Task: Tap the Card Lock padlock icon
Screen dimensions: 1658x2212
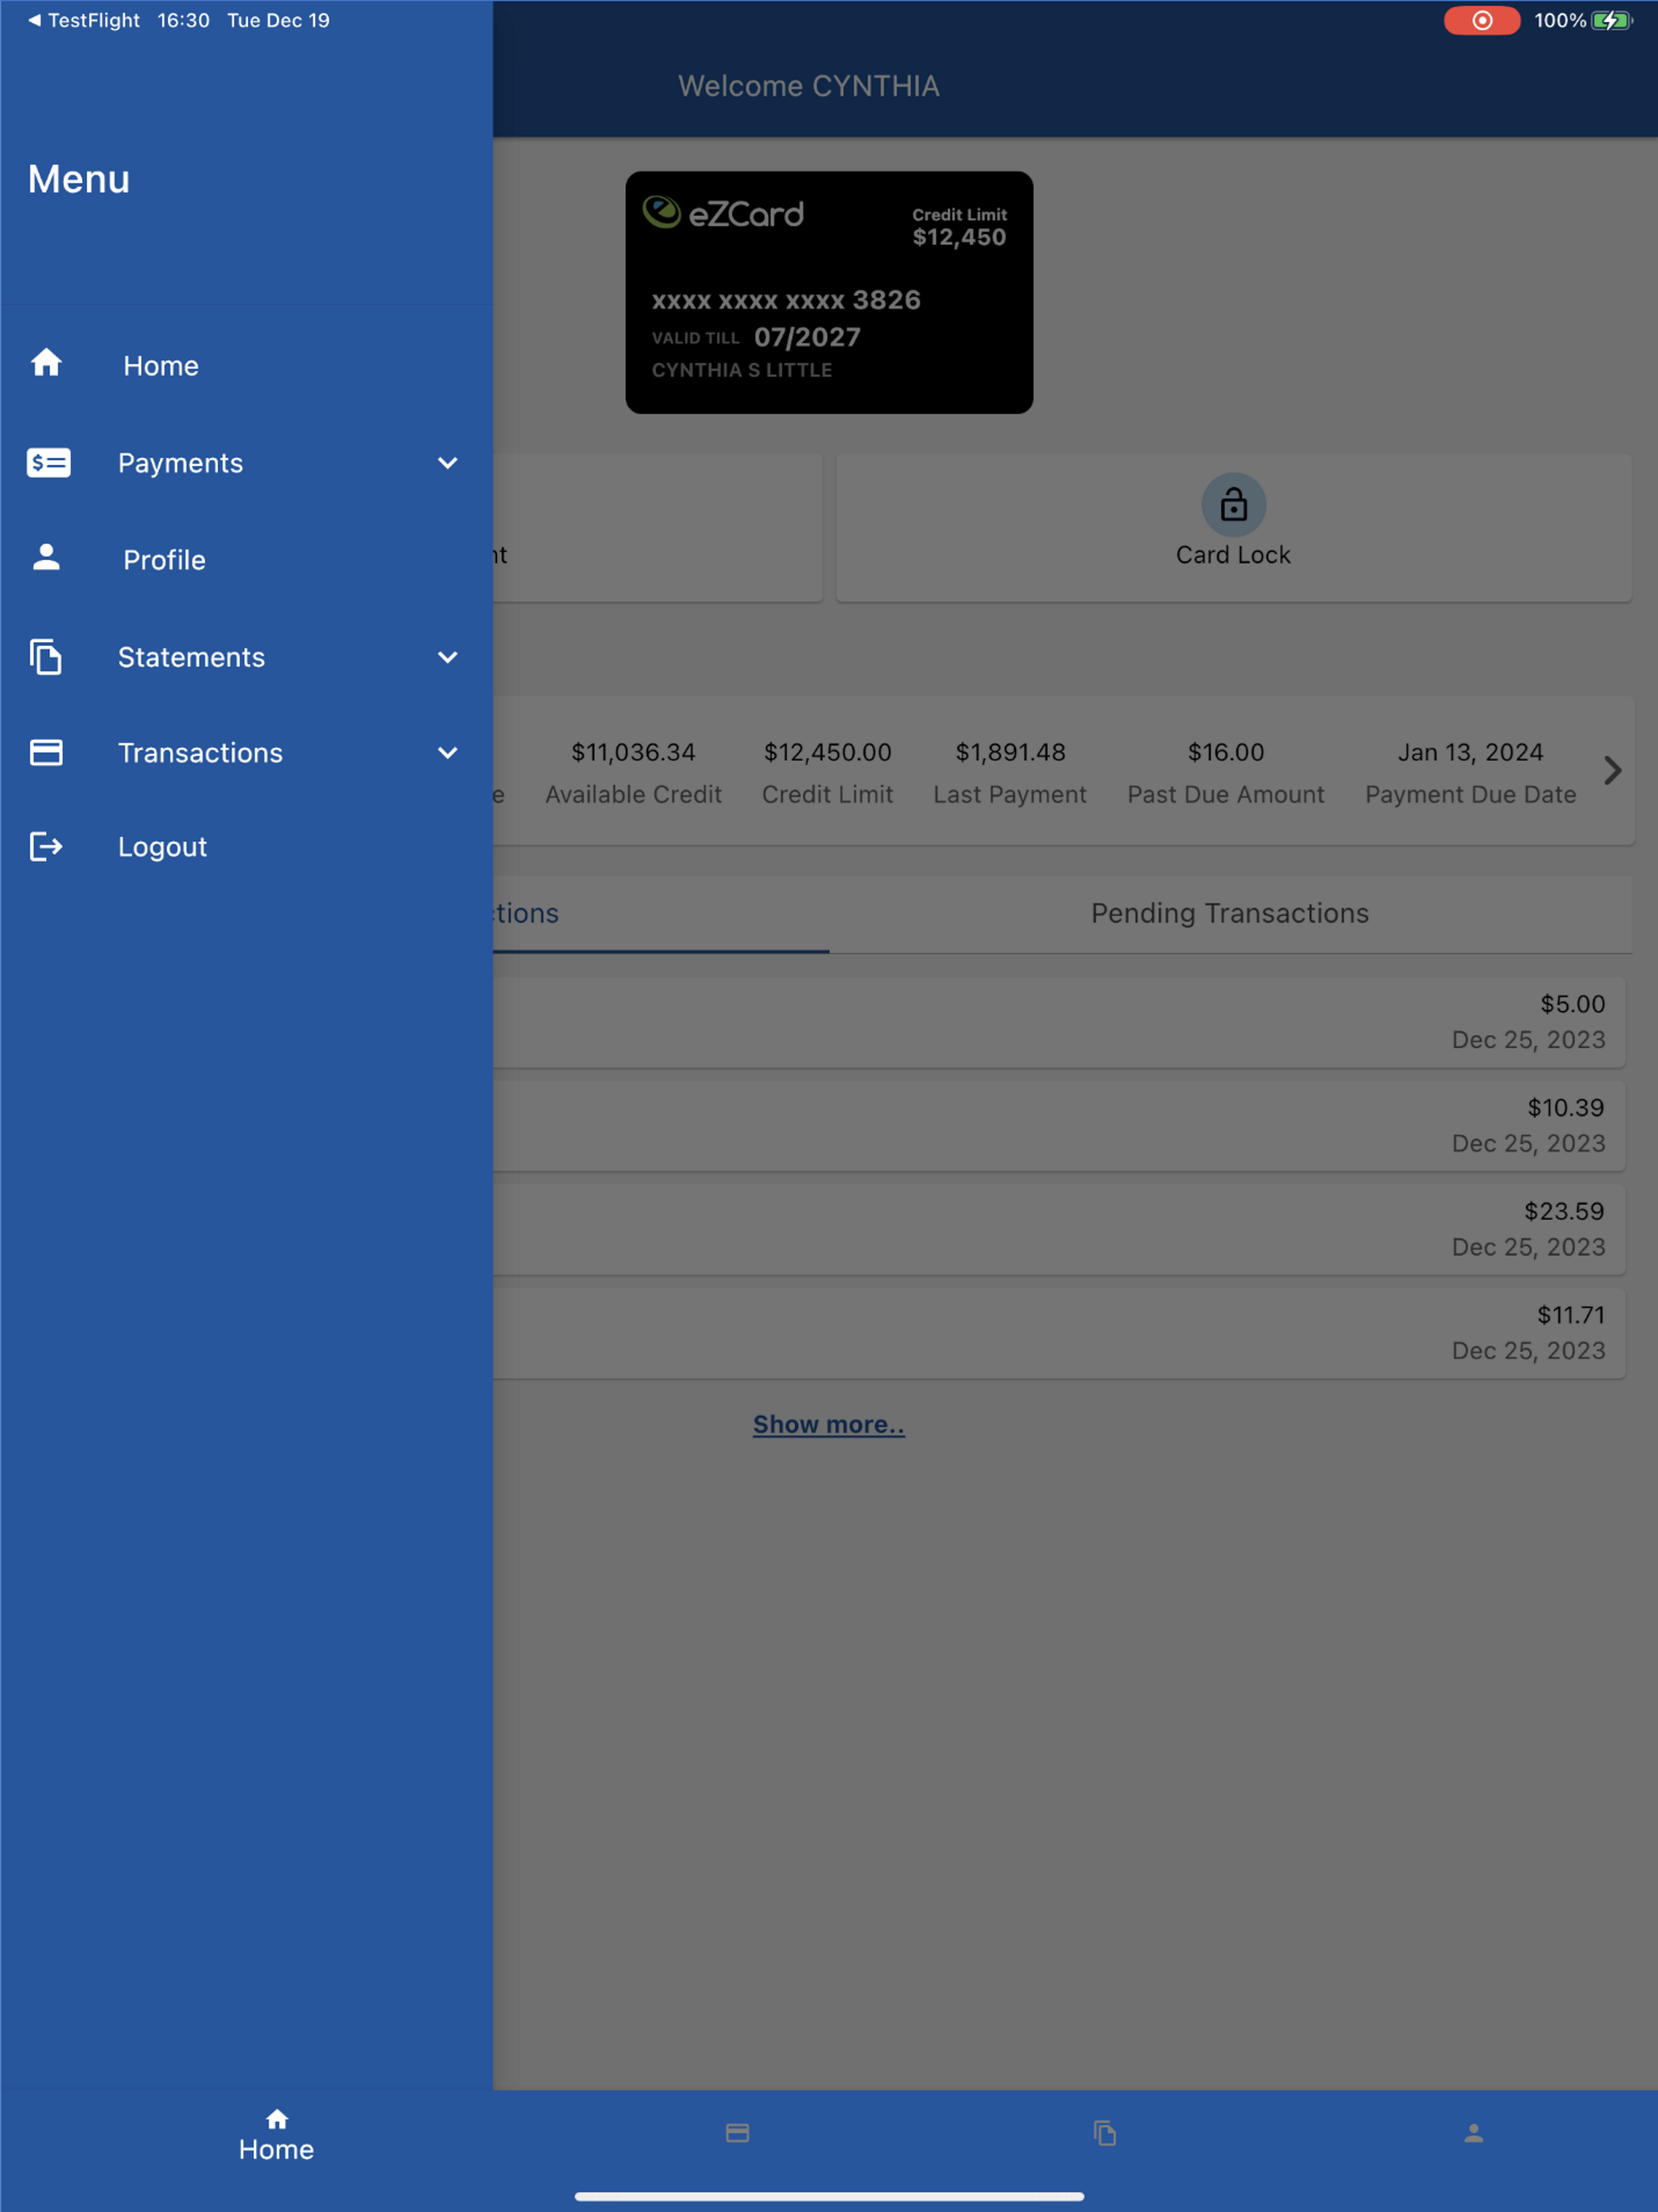Action: (x=1233, y=505)
